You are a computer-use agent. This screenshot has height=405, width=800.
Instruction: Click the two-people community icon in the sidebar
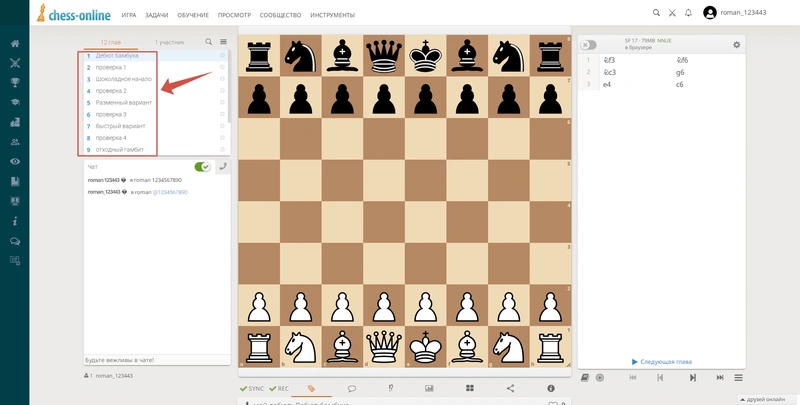(x=15, y=142)
